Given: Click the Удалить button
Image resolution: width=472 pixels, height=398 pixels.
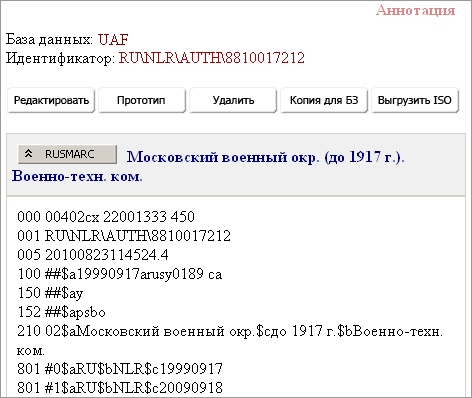Looking at the screenshot, I should 233,100.
